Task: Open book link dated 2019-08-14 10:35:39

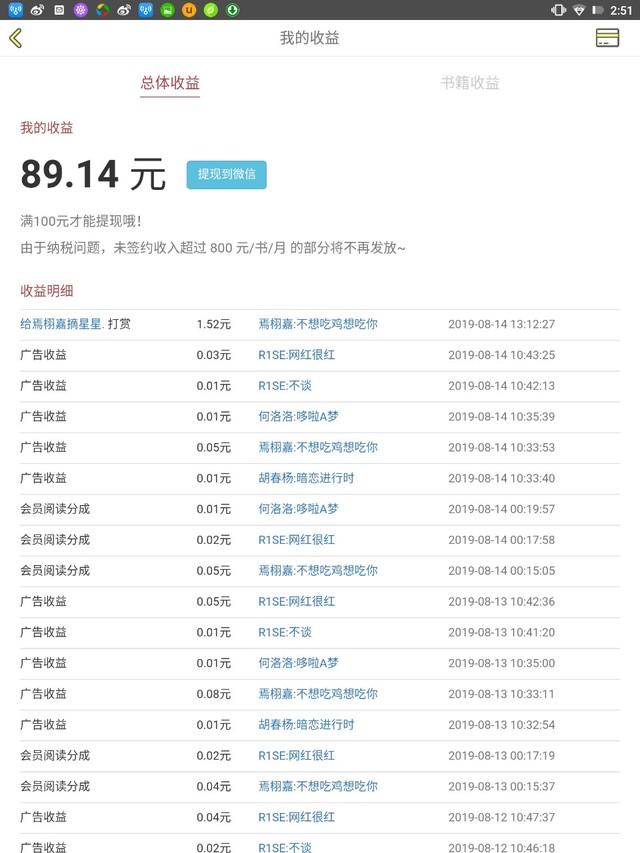Action: [298, 416]
